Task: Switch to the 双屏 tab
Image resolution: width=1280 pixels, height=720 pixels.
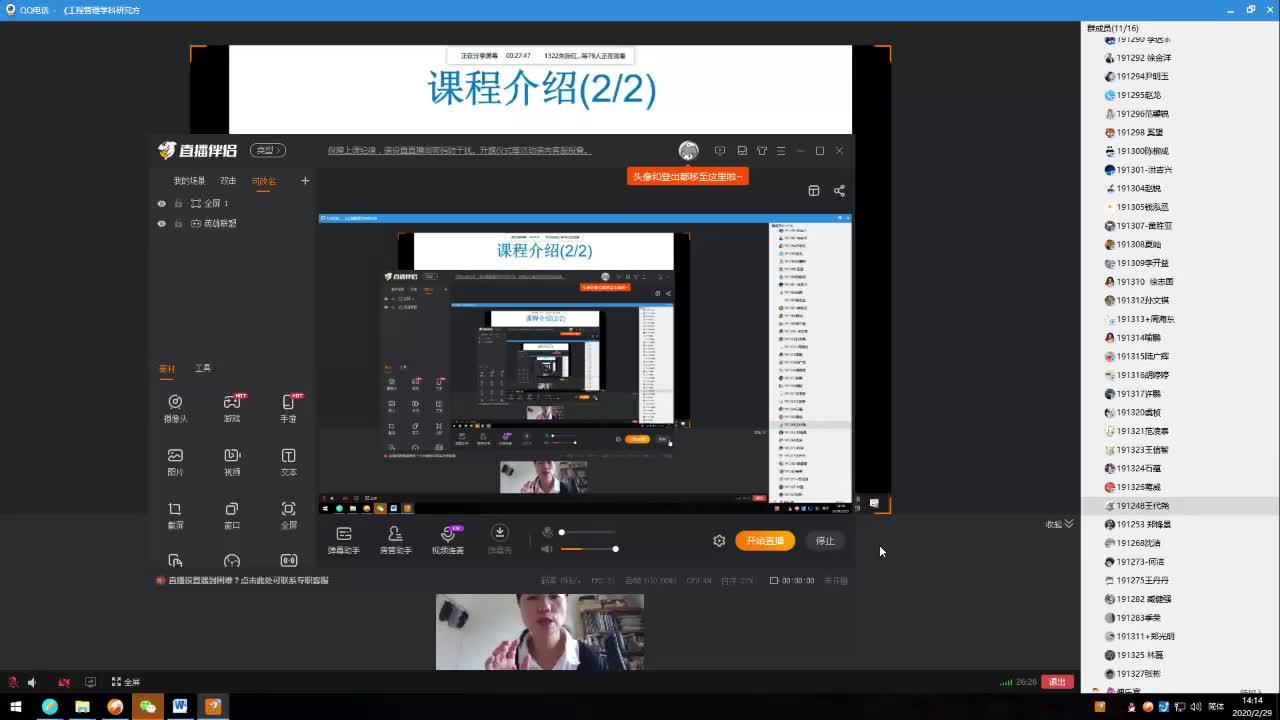Action: pos(228,181)
